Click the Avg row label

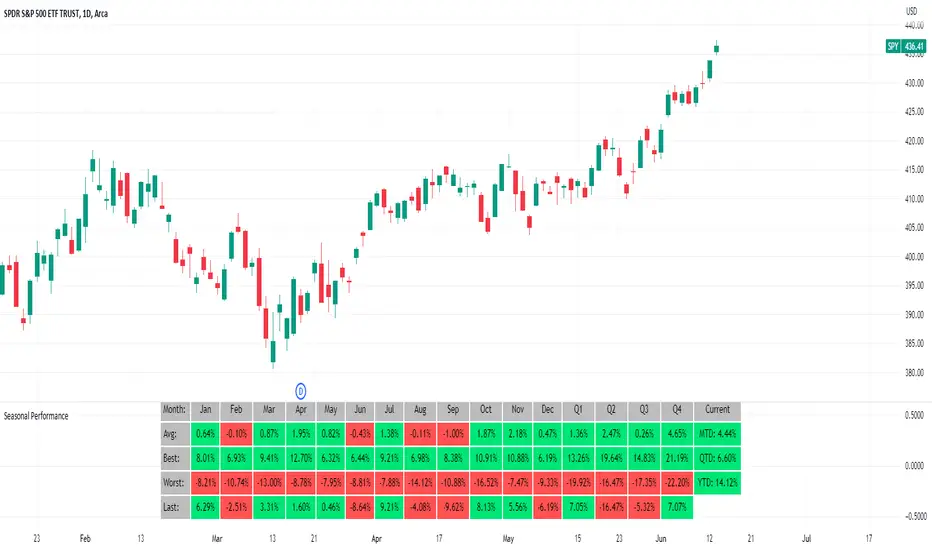tap(174, 433)
